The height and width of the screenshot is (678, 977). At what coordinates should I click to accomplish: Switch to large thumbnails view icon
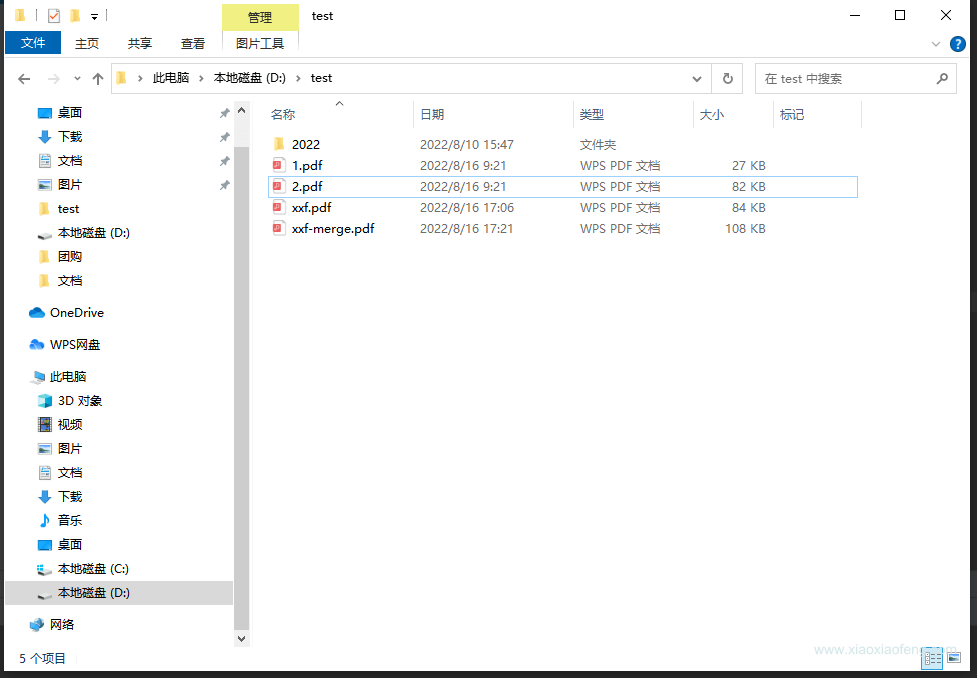tap(954, 657)
